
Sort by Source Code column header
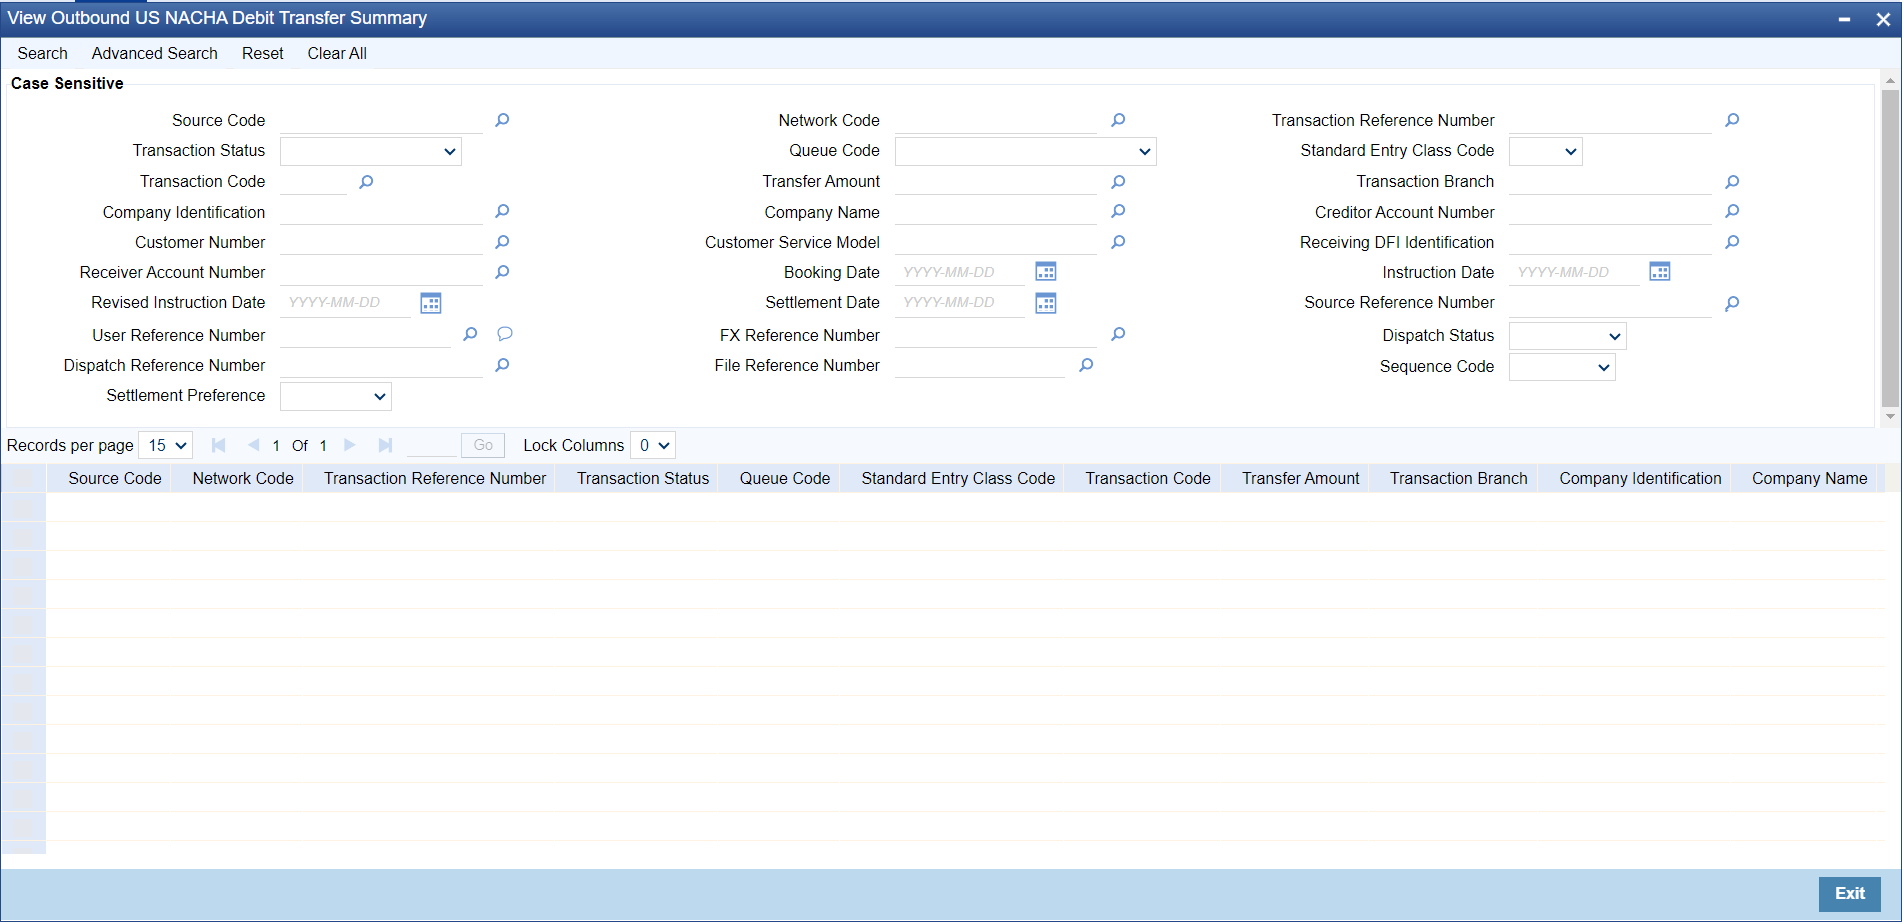coord(115,478)
